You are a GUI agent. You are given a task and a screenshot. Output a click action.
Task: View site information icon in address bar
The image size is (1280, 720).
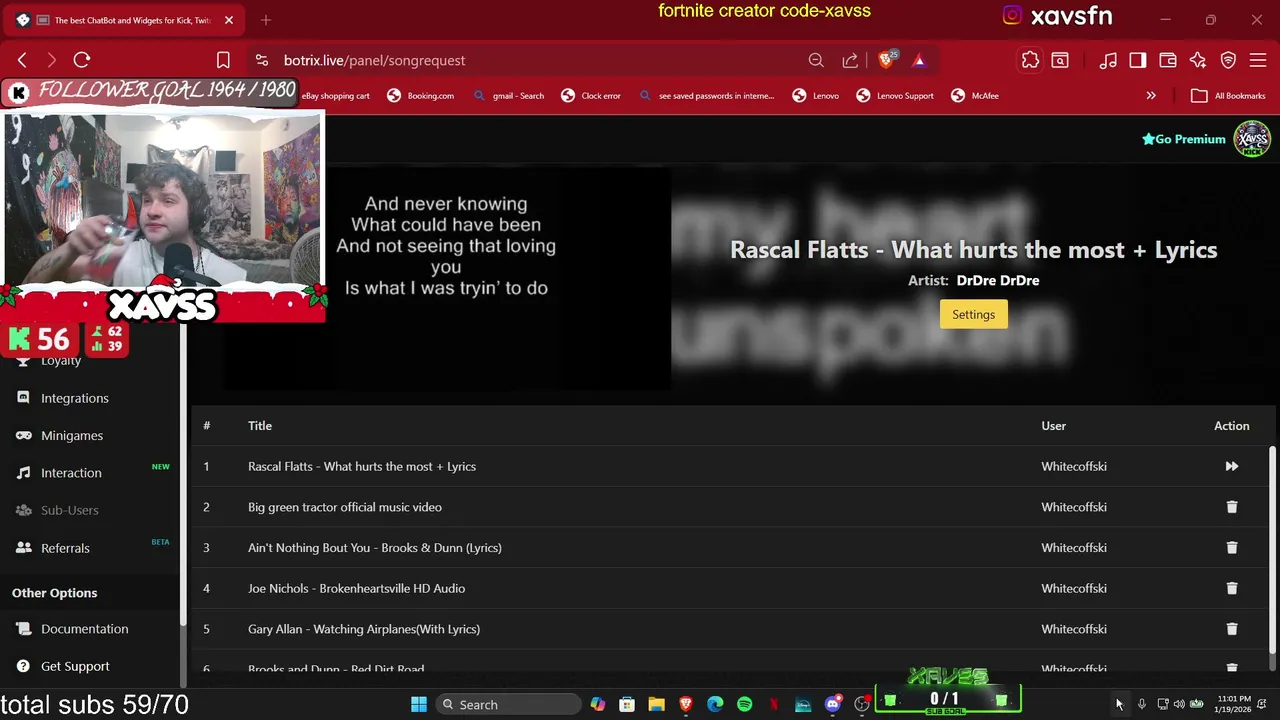[261, 60]
